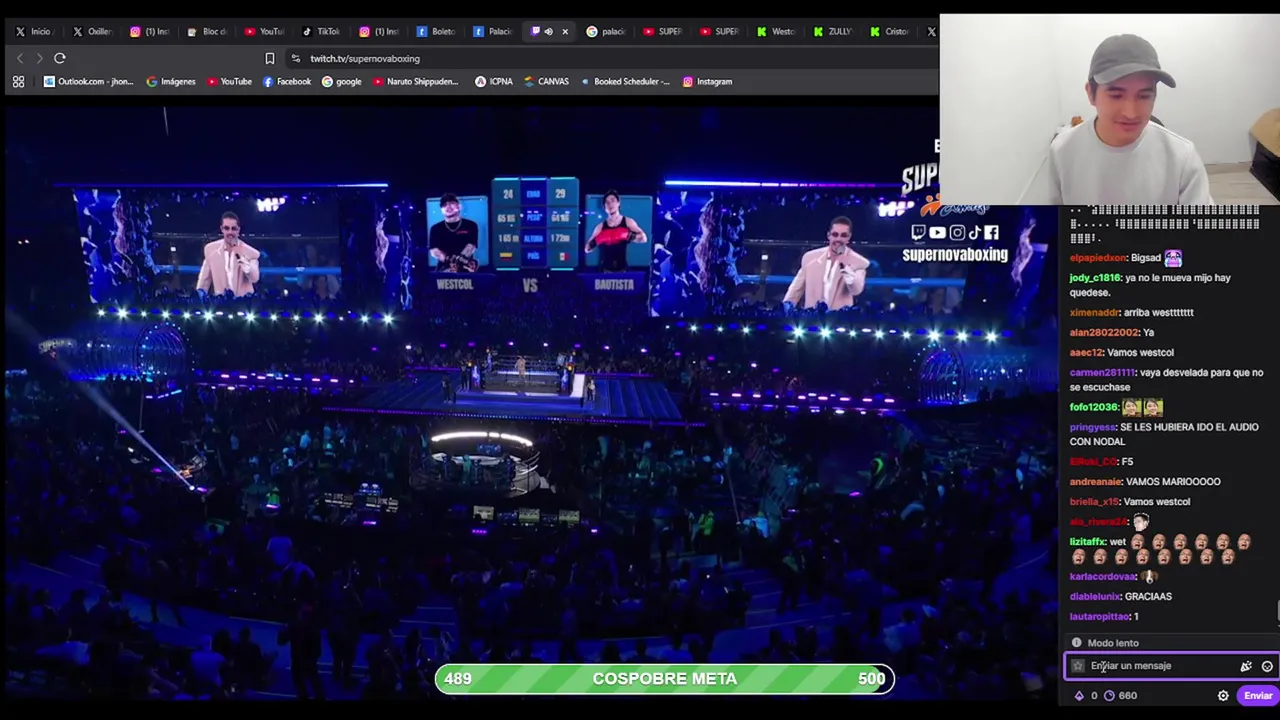Switch to the TikTok tab
This screenshot has width=1280, height=720.
click(x=321, y=31)
